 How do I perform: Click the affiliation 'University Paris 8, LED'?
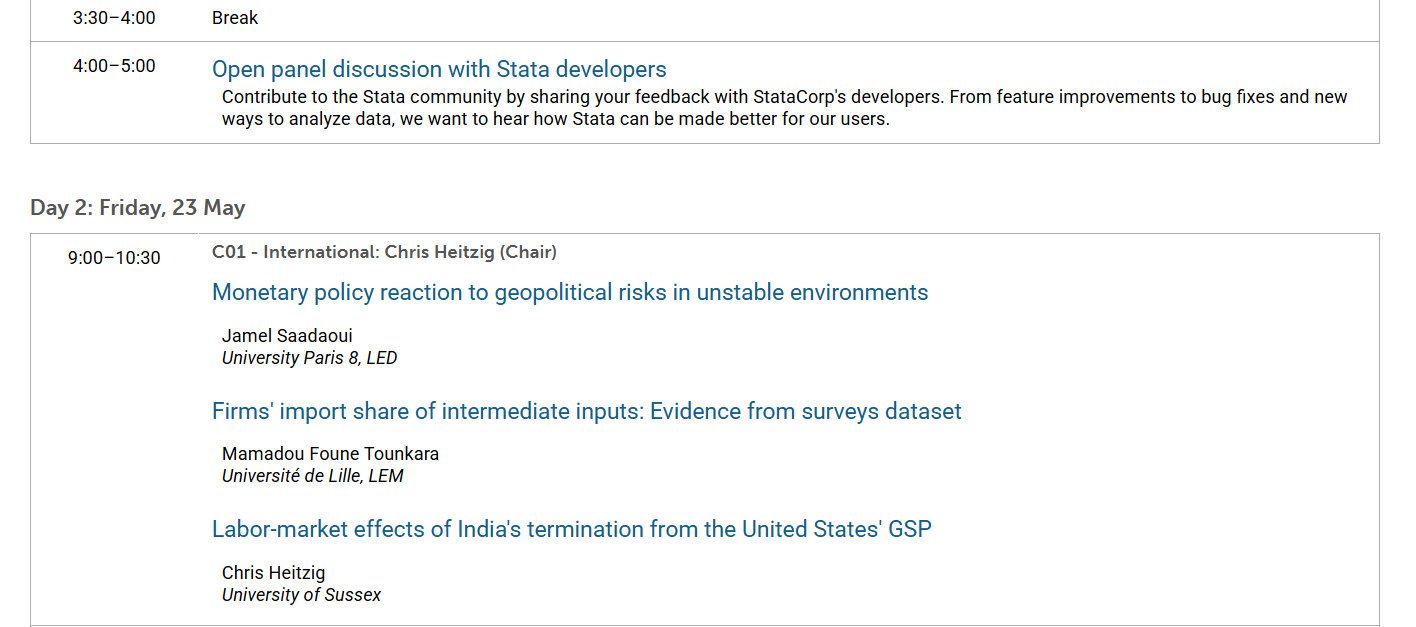(309, 358)
